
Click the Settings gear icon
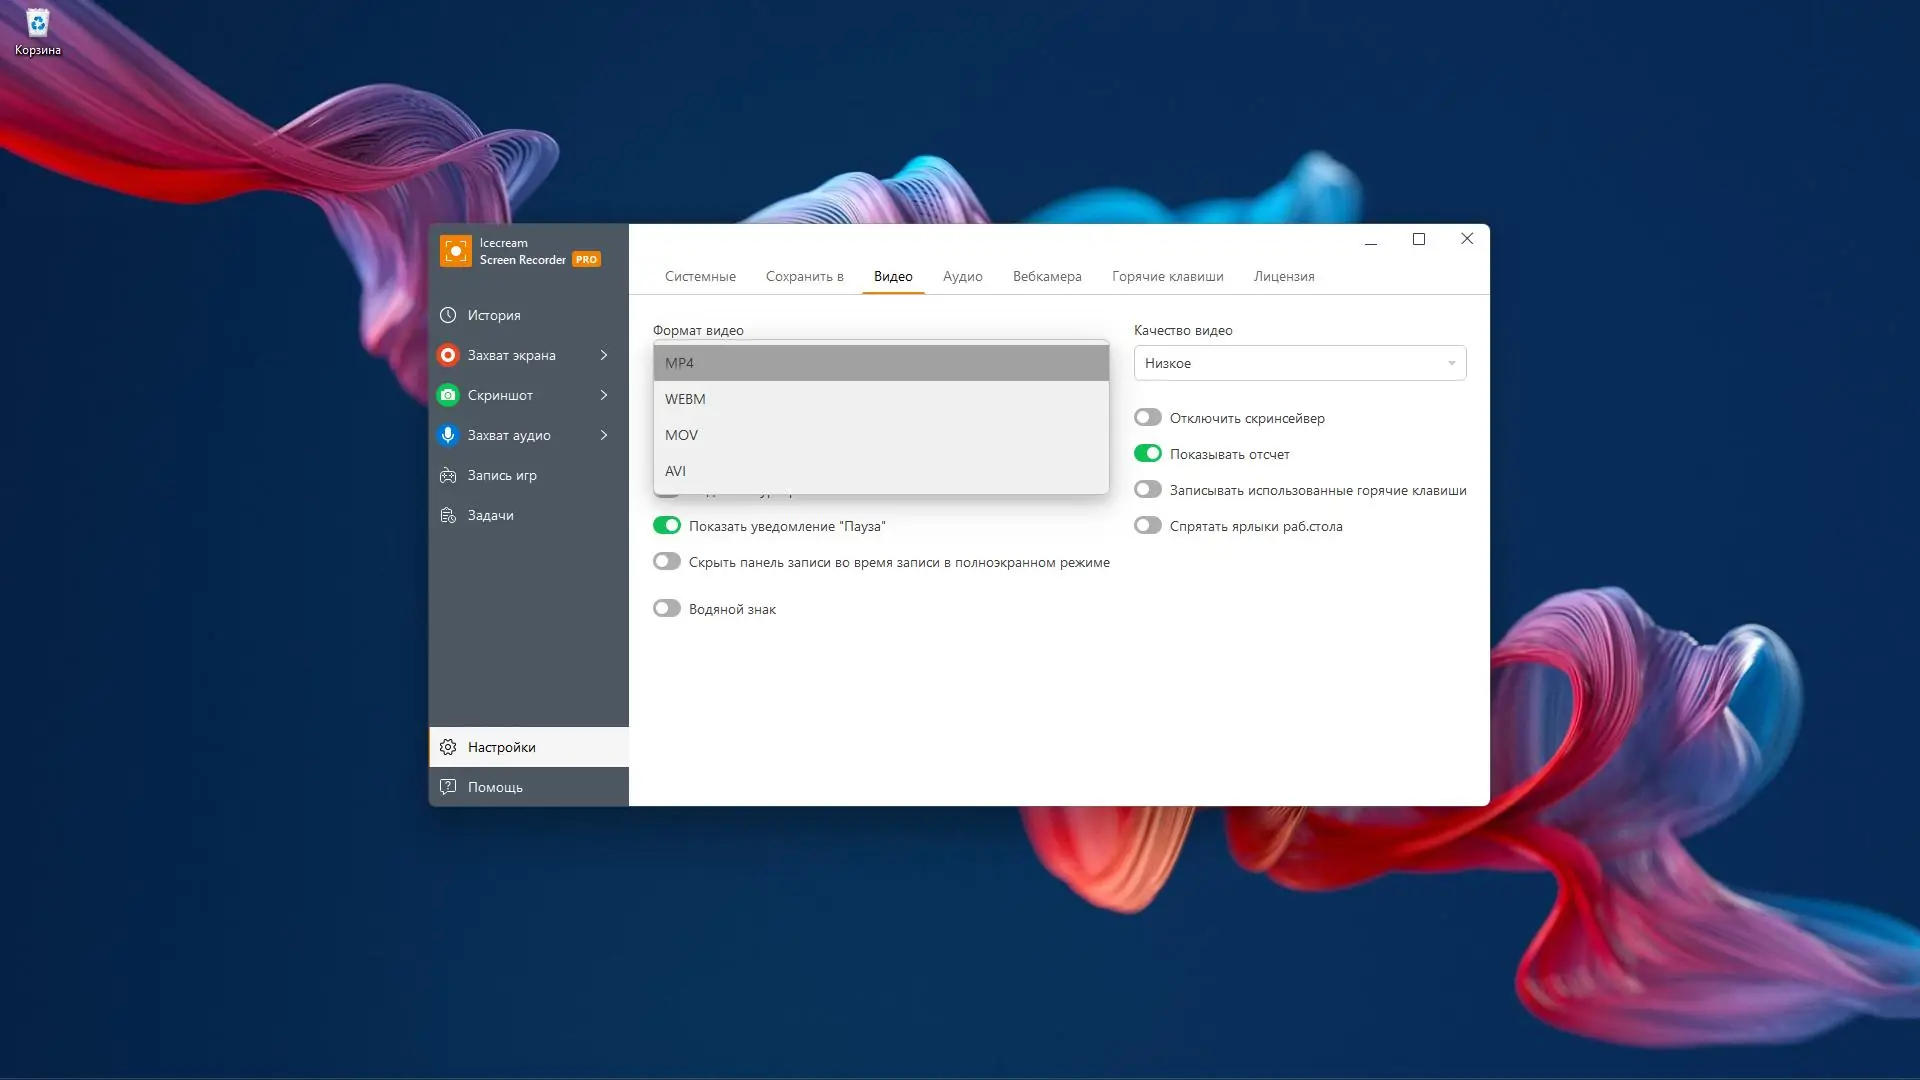click(448, 747)
